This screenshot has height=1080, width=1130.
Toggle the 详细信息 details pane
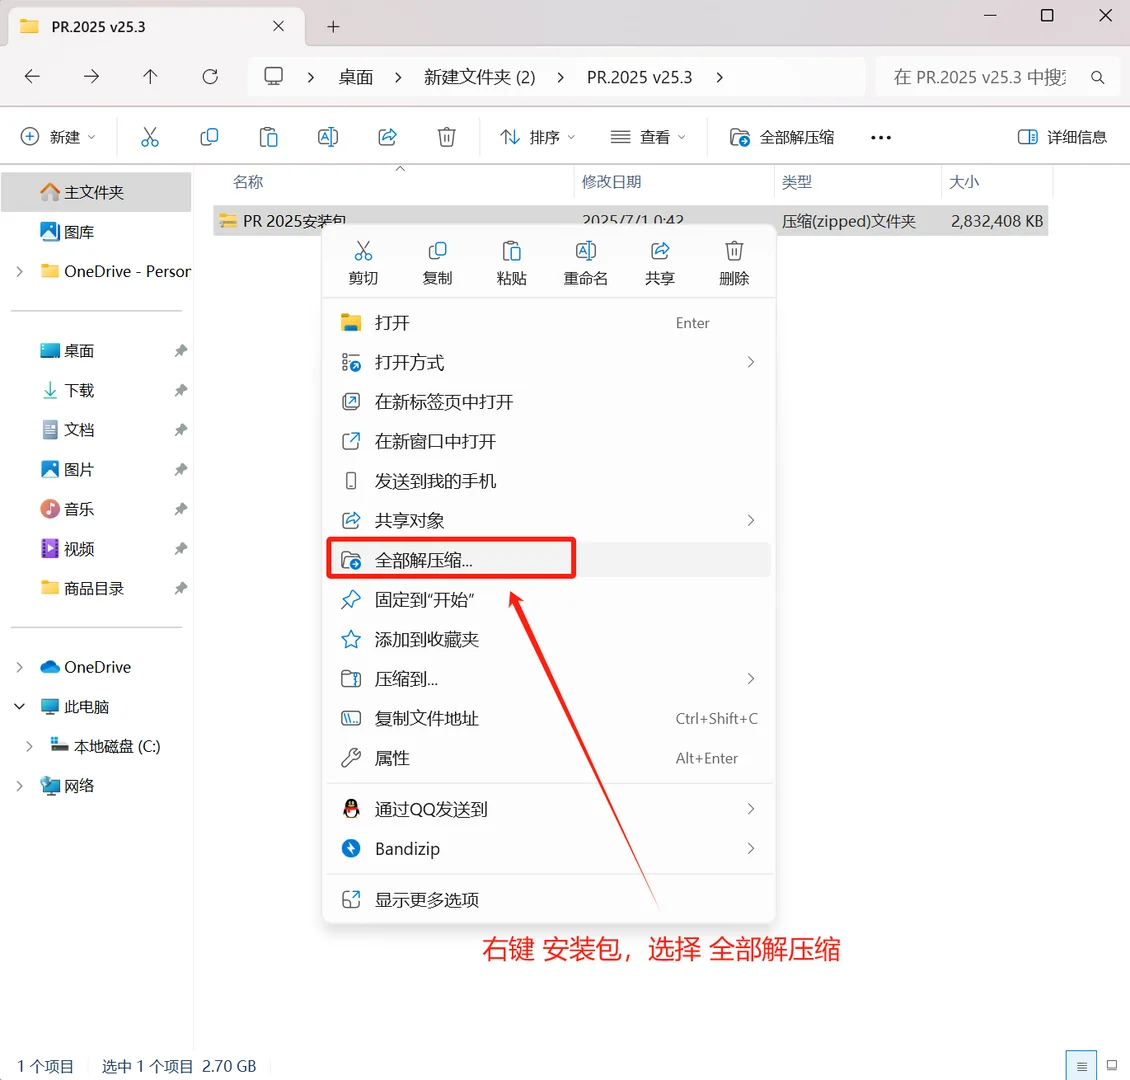coord(1062,136)
